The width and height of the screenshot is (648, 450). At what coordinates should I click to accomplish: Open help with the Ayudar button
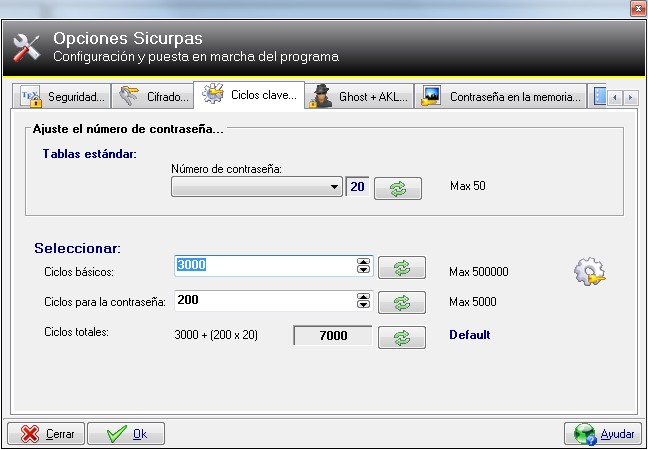(602, 433)
